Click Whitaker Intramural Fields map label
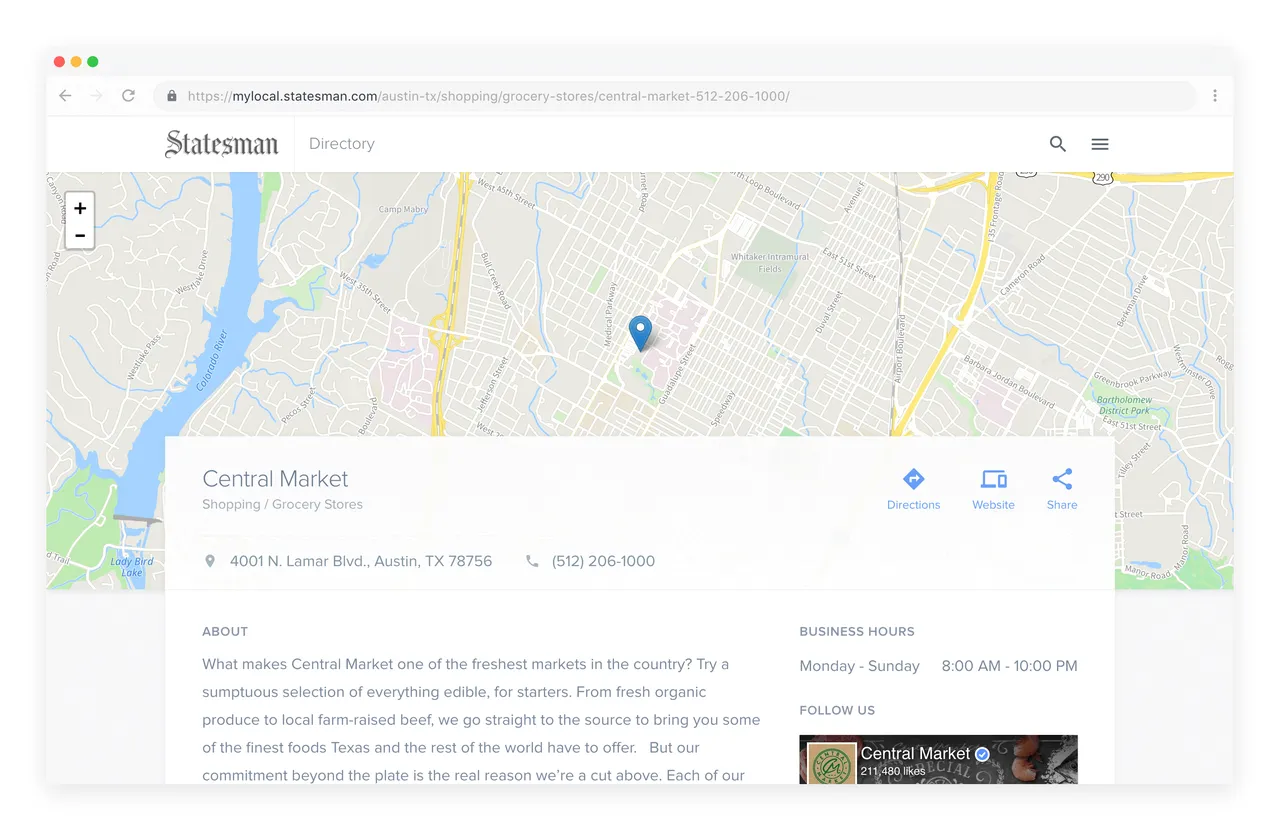Image resolution: width=1280 pixels, height=830 pixels. click(x=769, y=262)
